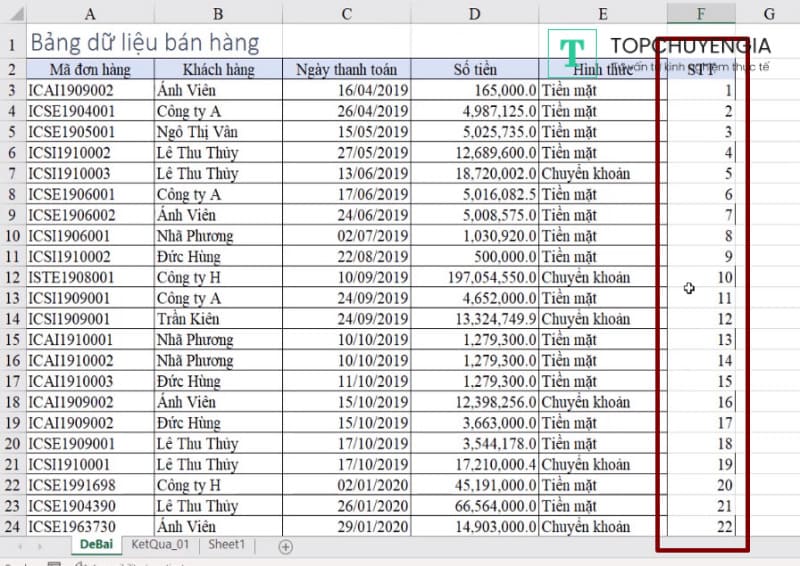The image size is (800, 566).
Task: Select the title cell 'Bảng dữ liệu bán hàng'
Action: point(144,43)
